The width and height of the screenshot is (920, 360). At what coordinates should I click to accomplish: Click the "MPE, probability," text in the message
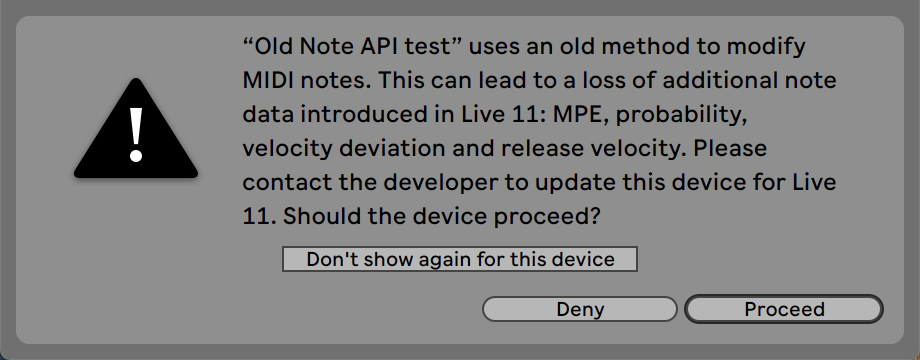point(650,114)
